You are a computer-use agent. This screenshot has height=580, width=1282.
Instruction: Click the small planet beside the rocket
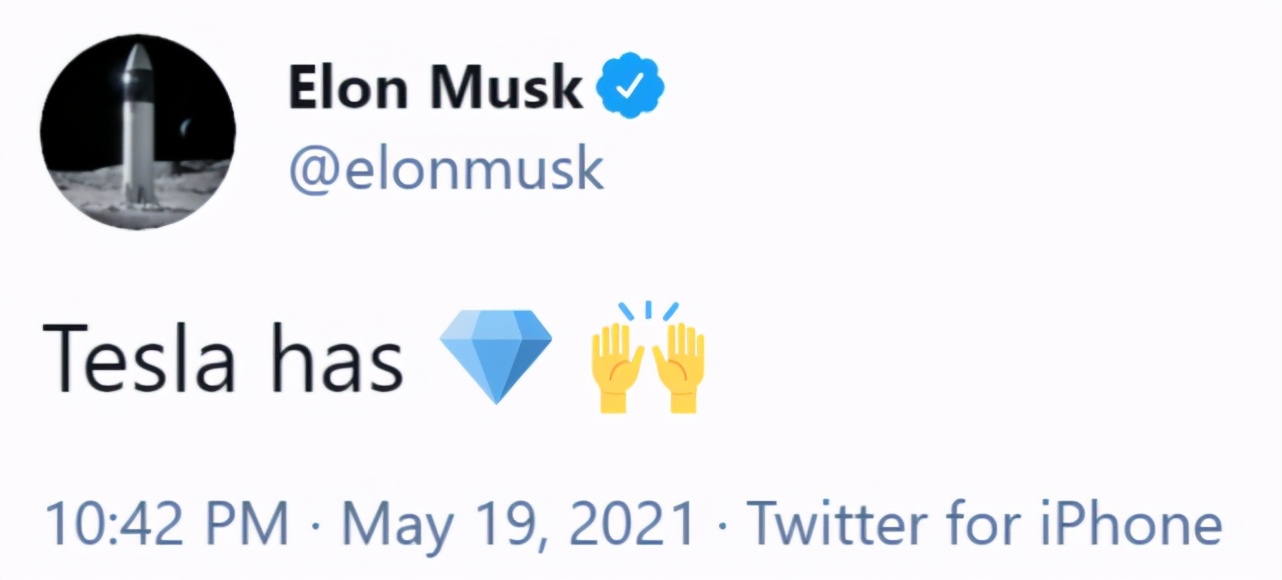click(x=187, y=129)
